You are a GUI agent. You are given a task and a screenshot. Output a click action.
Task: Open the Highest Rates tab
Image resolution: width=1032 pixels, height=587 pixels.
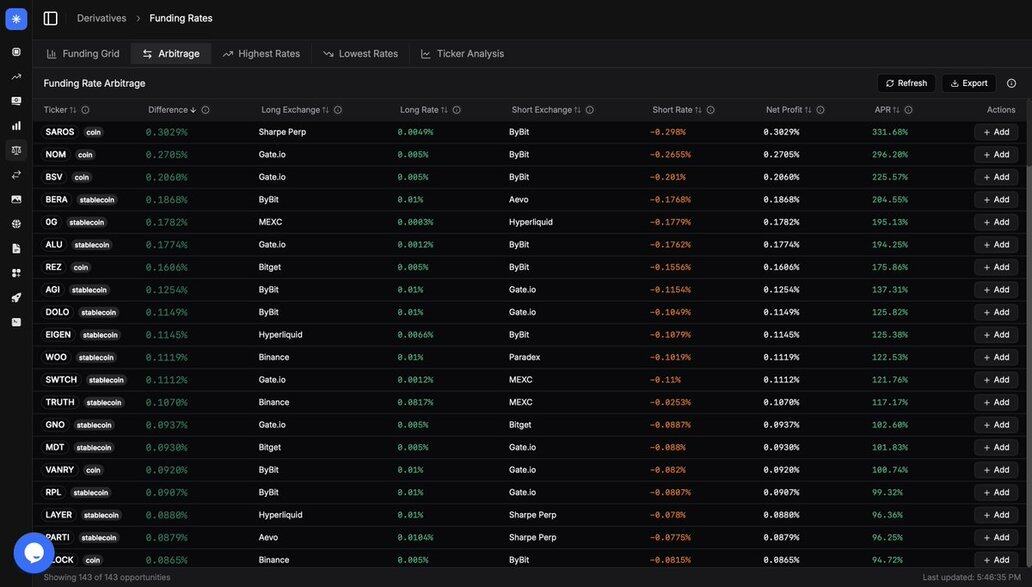[261, 54]
